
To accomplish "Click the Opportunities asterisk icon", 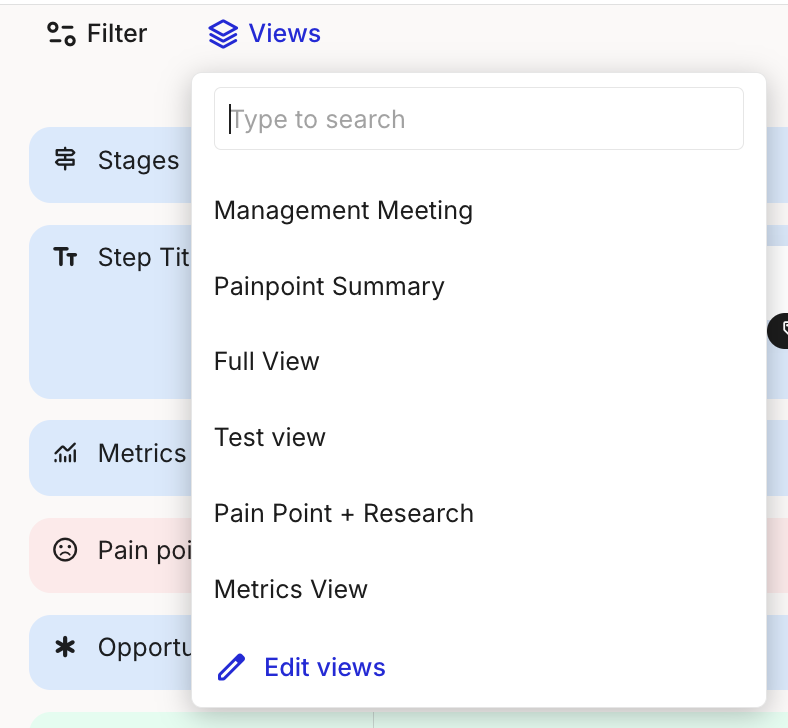I will coord(65,647).
